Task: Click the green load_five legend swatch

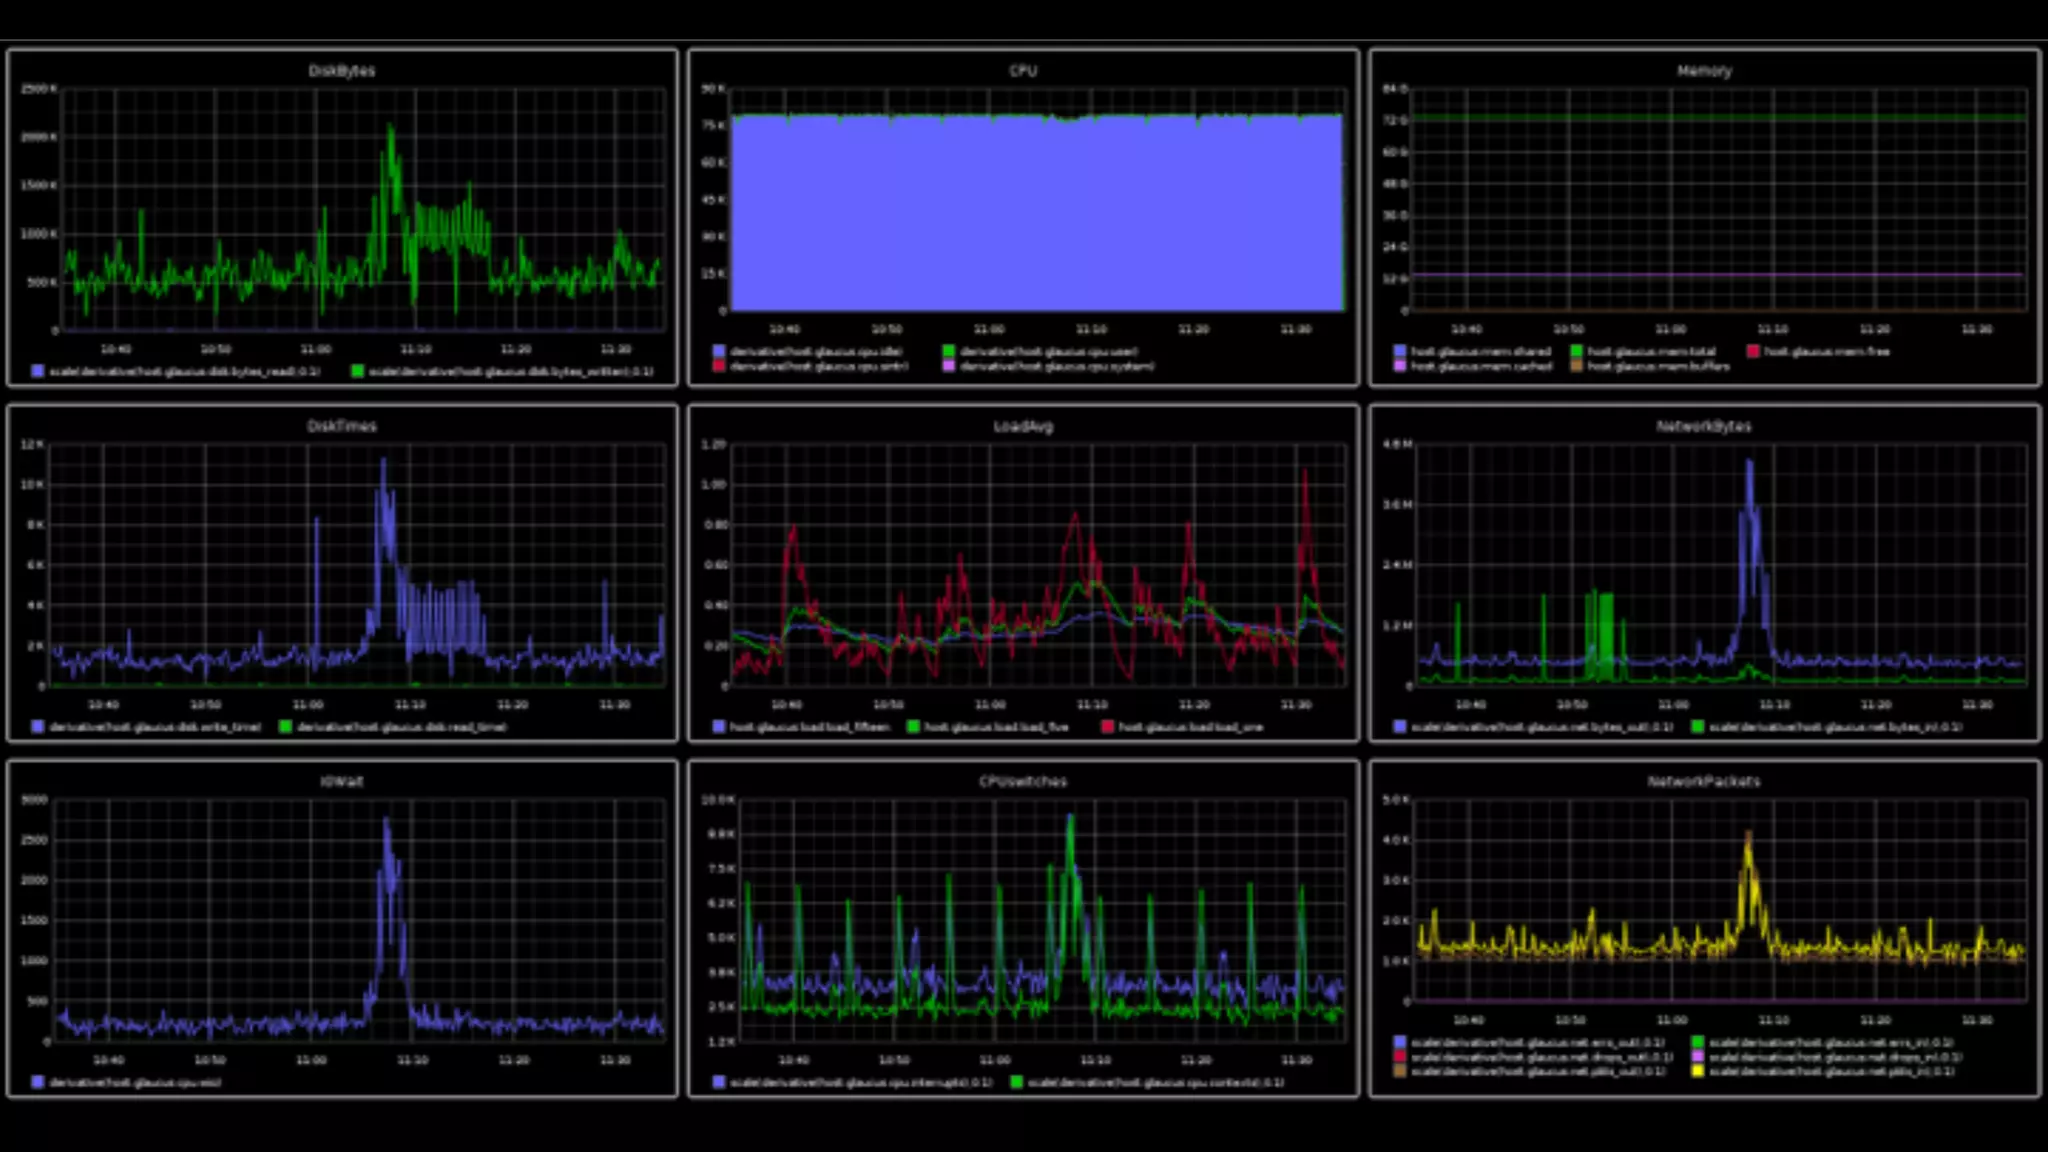Action: pyautogui.click(x=913, y=727)
